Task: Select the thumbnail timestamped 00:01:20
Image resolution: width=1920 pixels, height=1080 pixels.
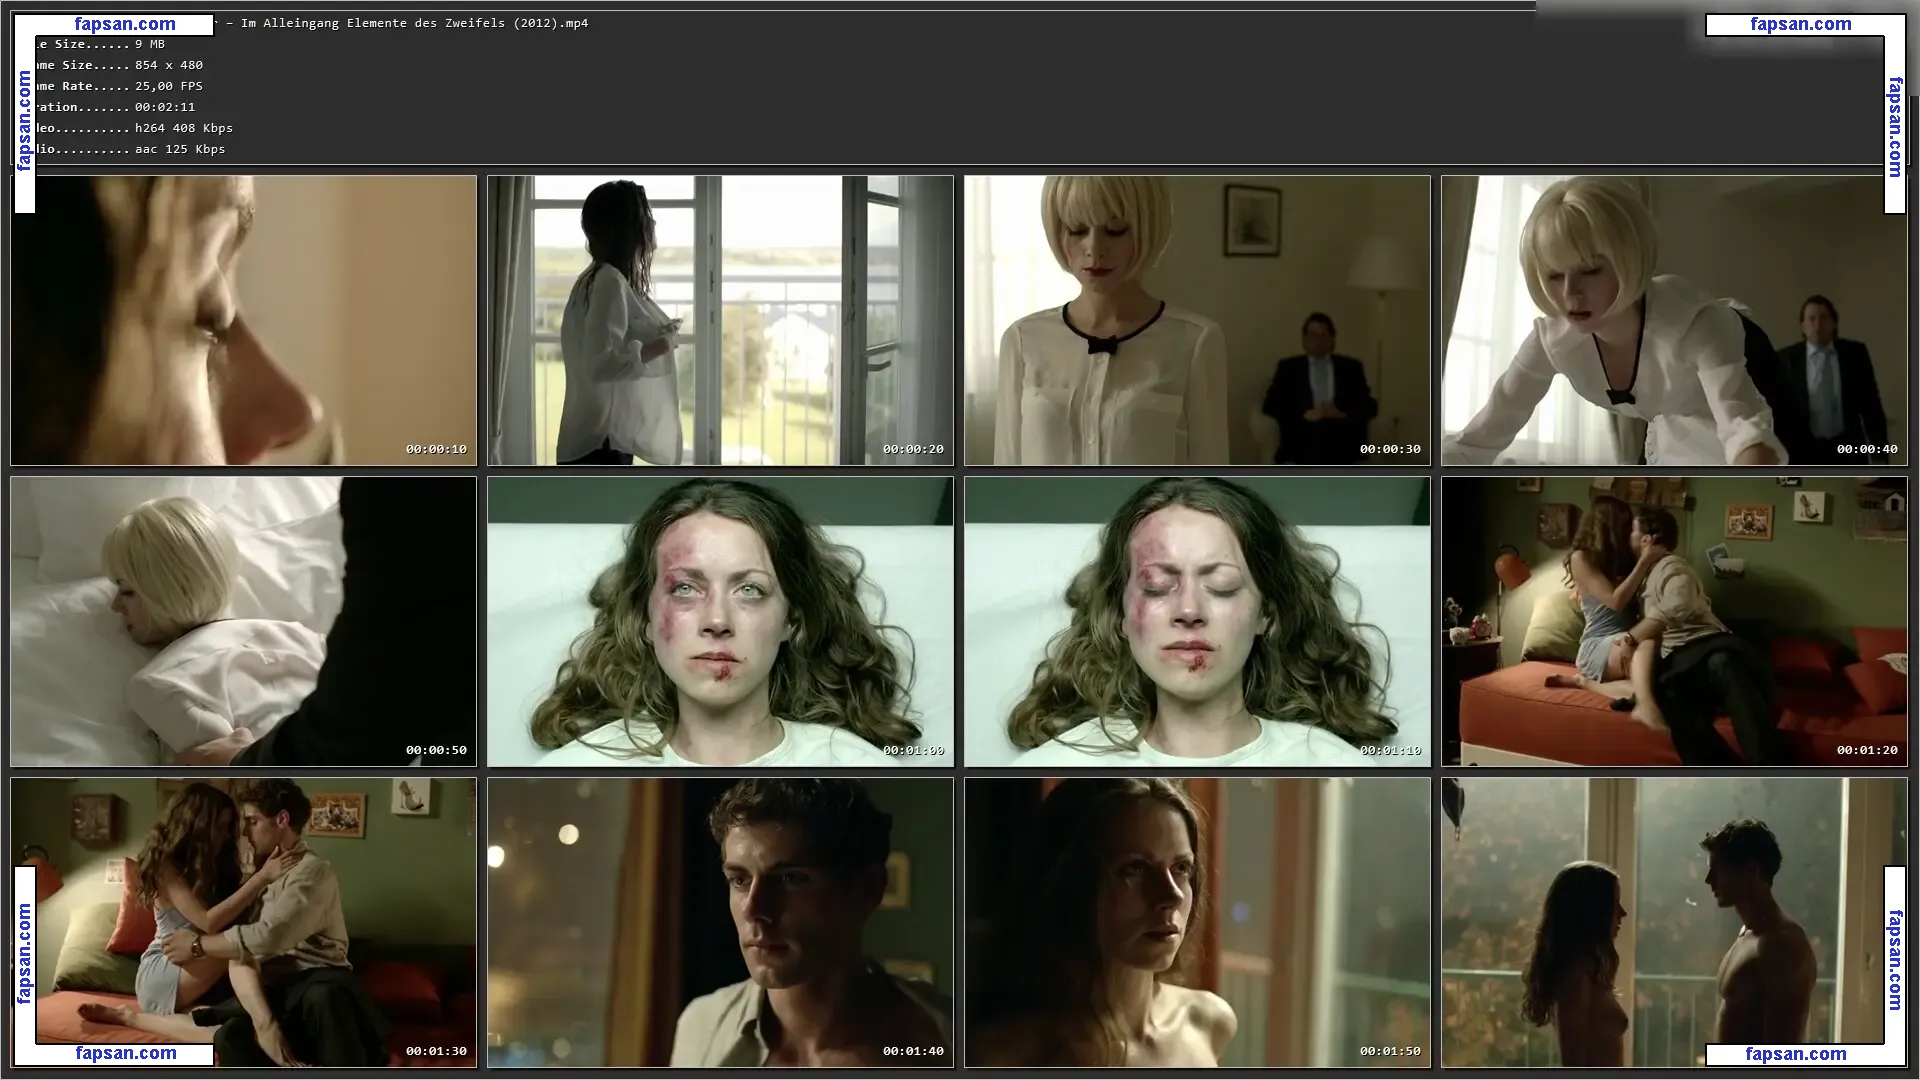Action: click(1674, 621)
